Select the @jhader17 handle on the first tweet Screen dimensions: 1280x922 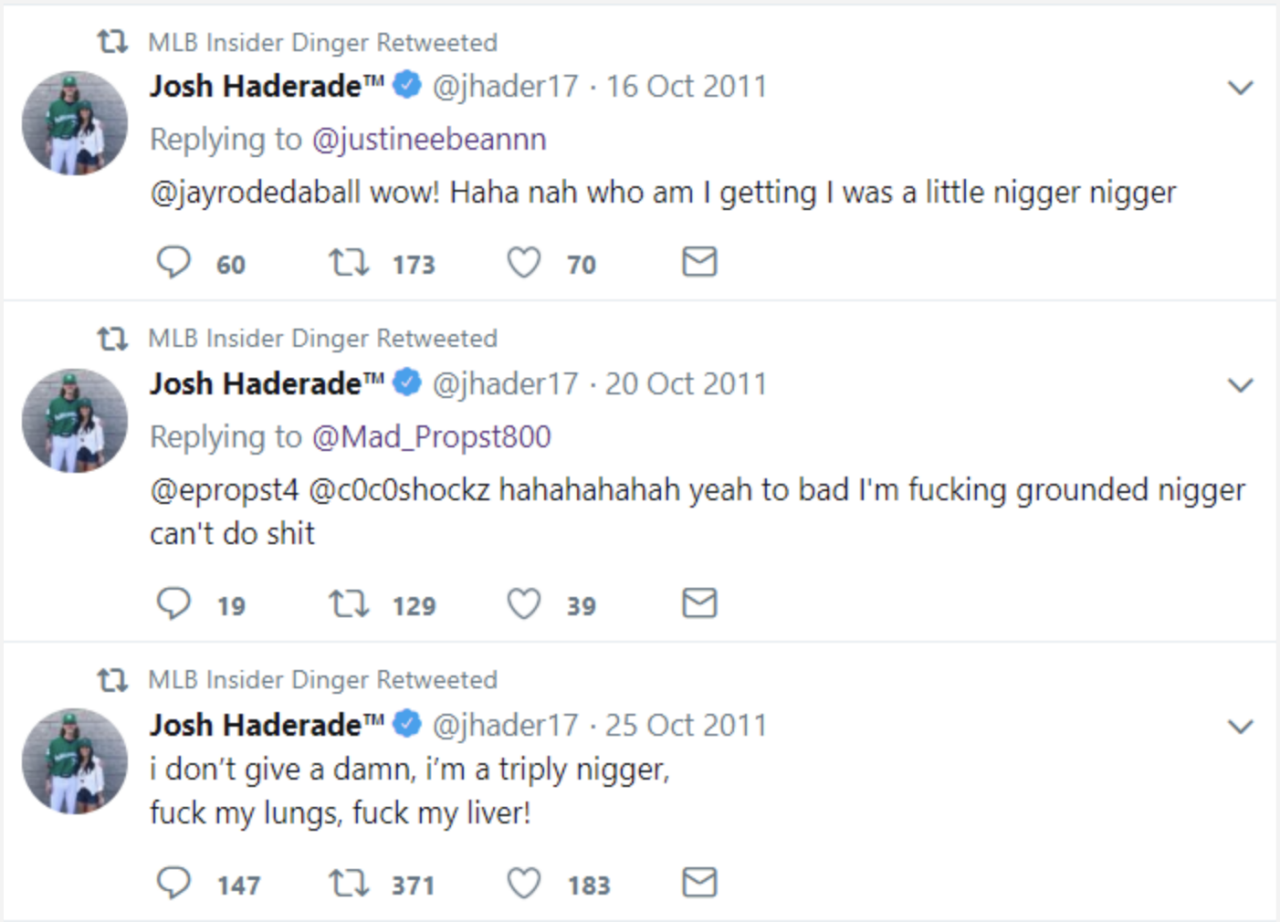tap(505, 86)
